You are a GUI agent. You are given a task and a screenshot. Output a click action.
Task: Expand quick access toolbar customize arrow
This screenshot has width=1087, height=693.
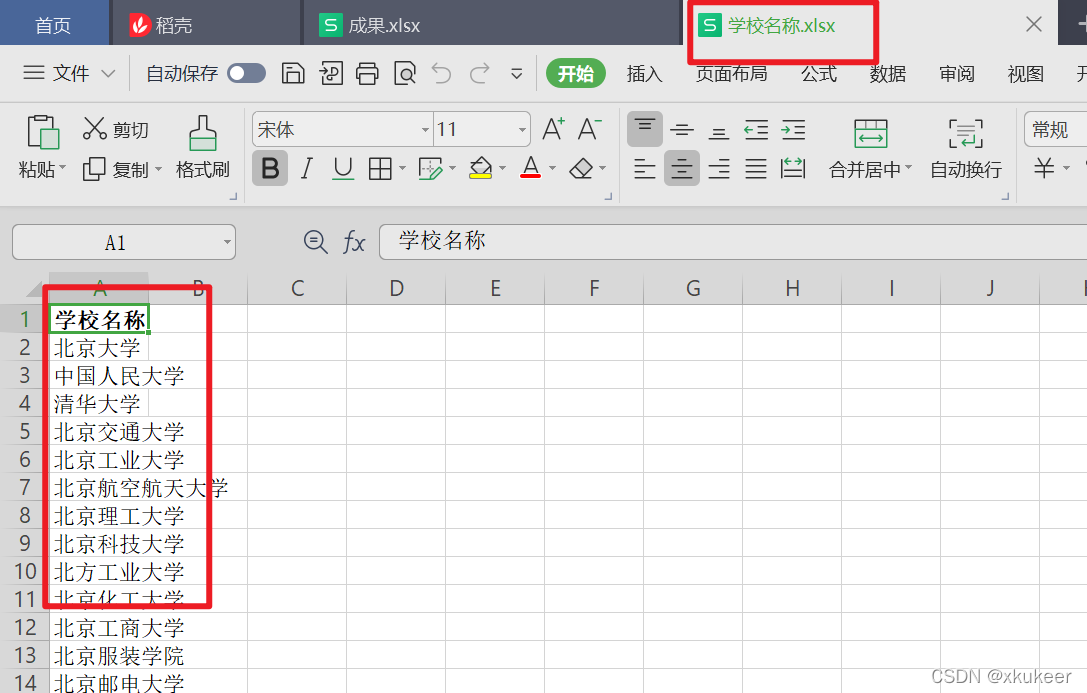(x=516, y=73)
